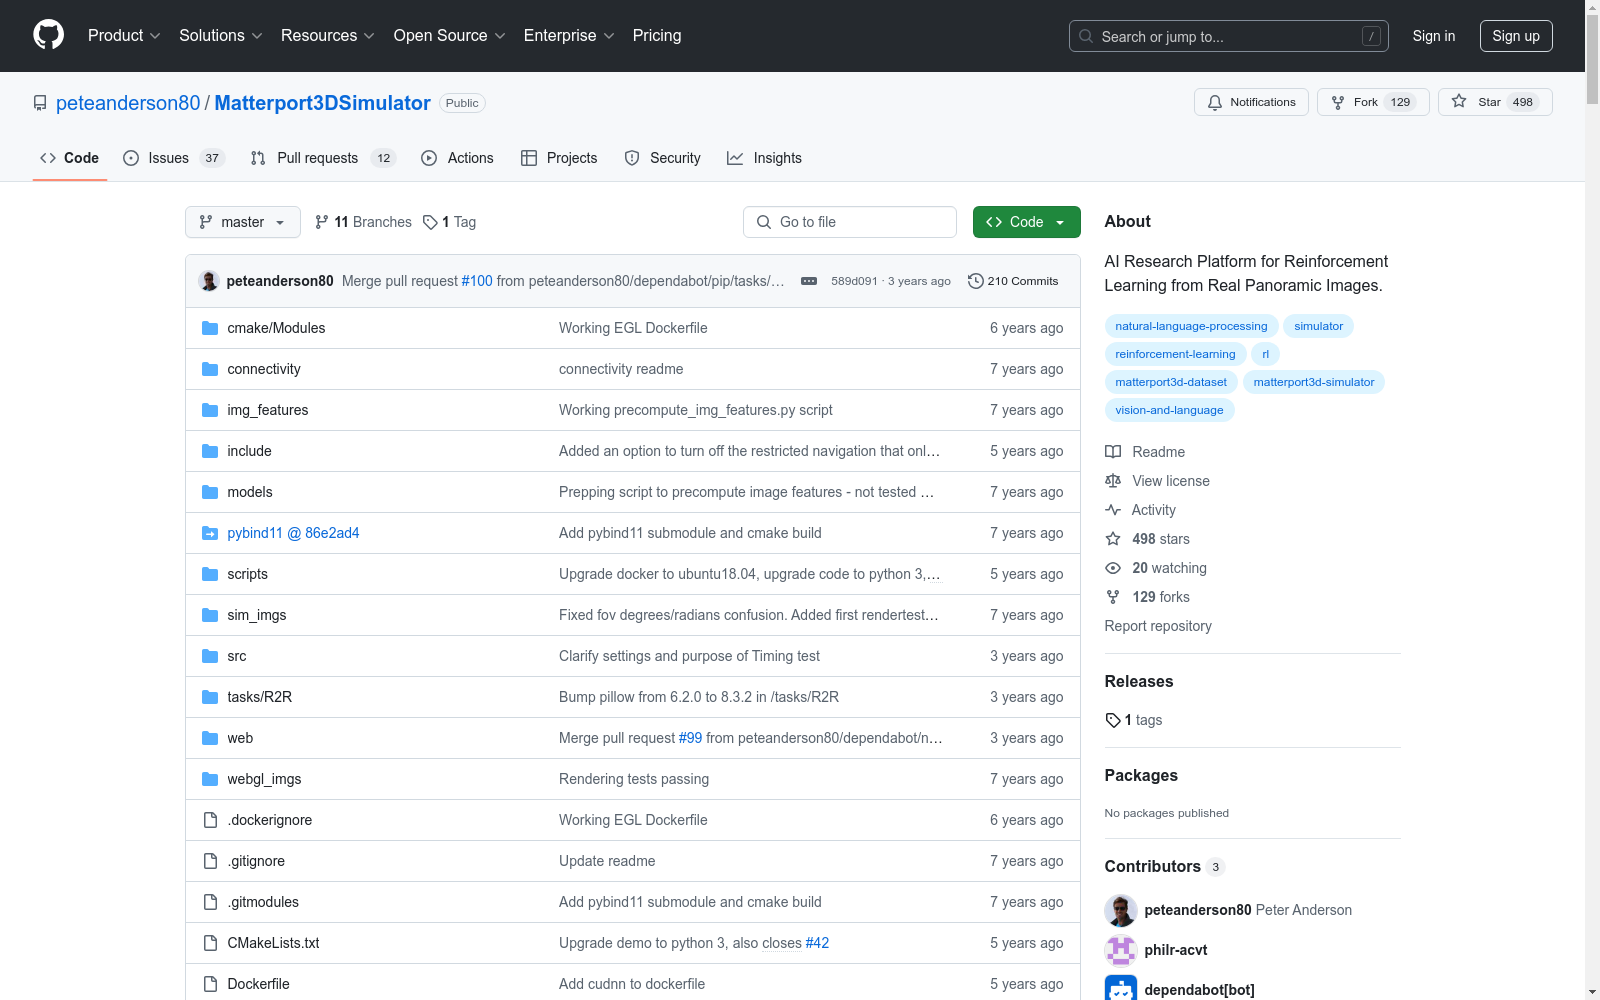Screen dimensions: 1600x1000
Task: Click the scripts folder icon
Action: point(210,574)
